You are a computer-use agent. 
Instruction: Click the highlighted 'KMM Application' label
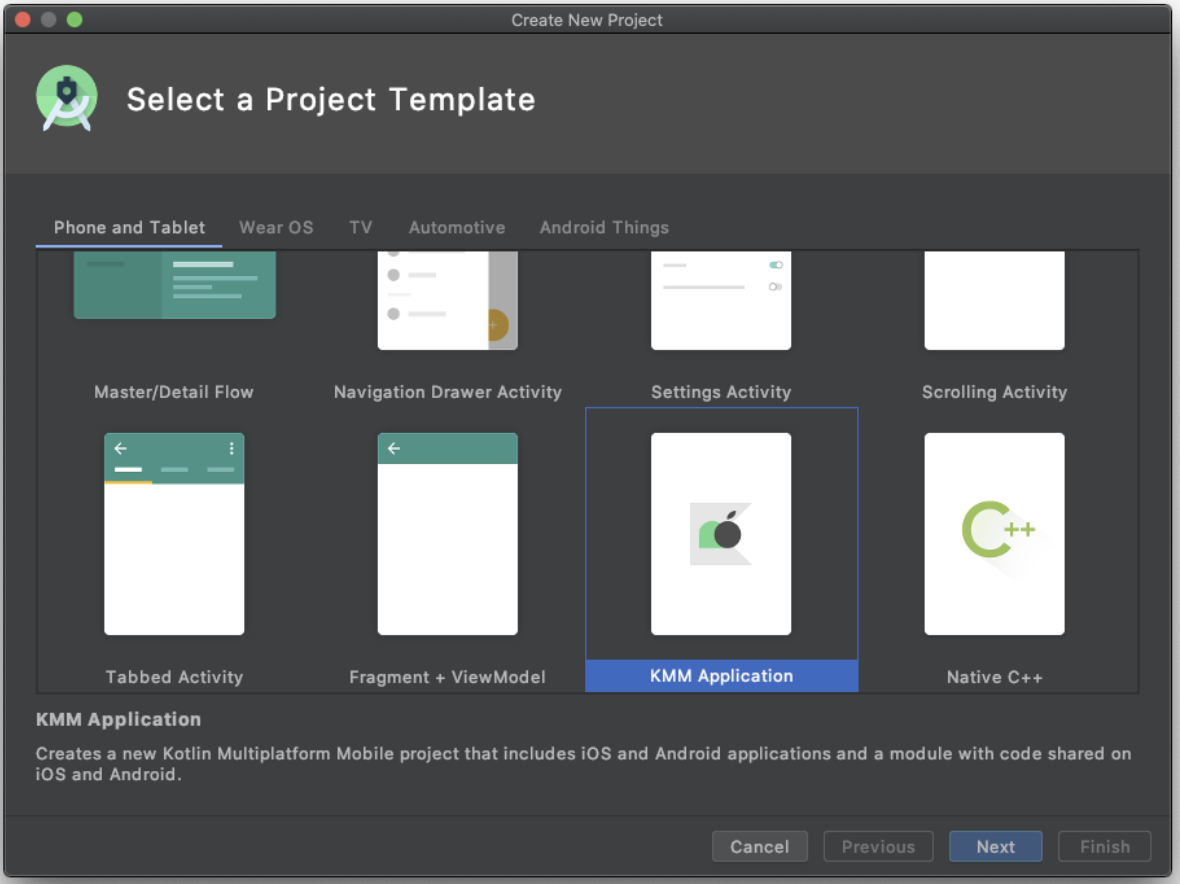pos(722,676)
